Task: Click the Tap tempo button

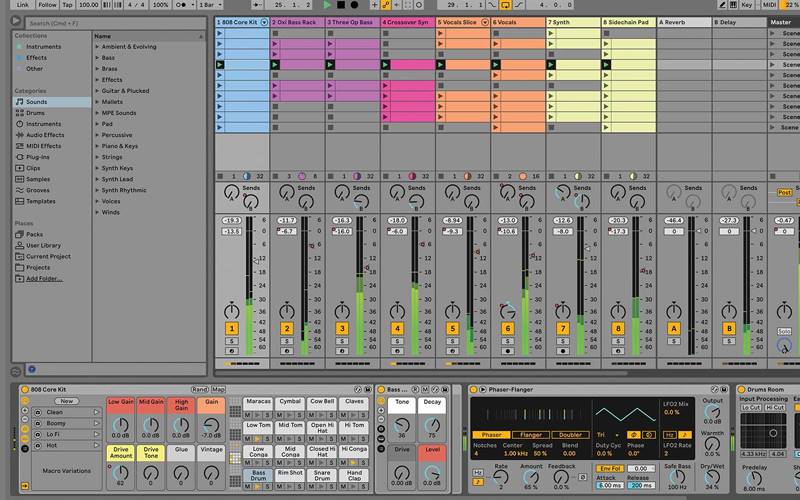Action: 68,6
